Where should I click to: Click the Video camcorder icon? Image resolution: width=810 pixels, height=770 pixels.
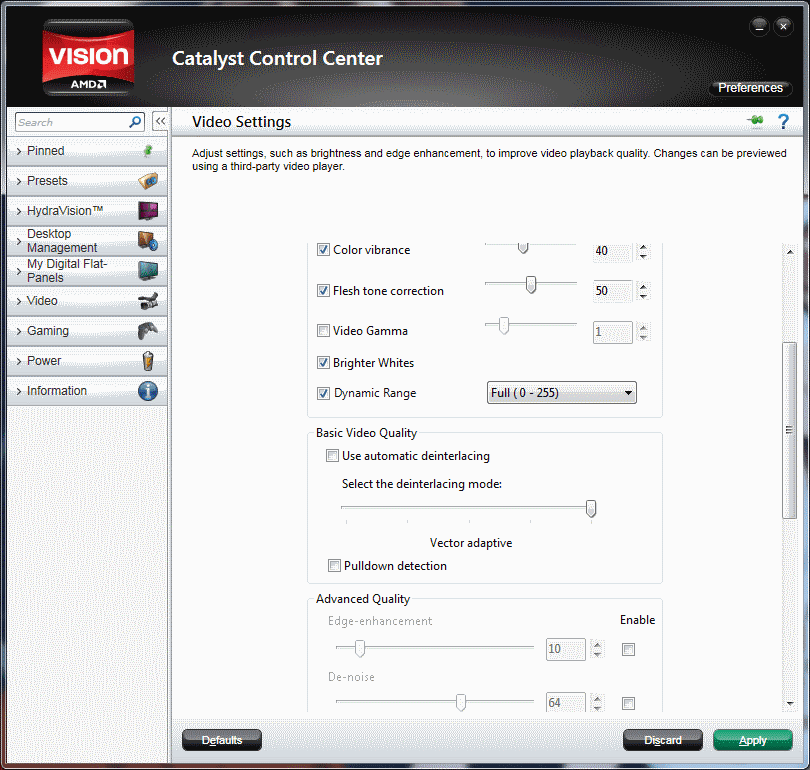[x=148, y=301]
